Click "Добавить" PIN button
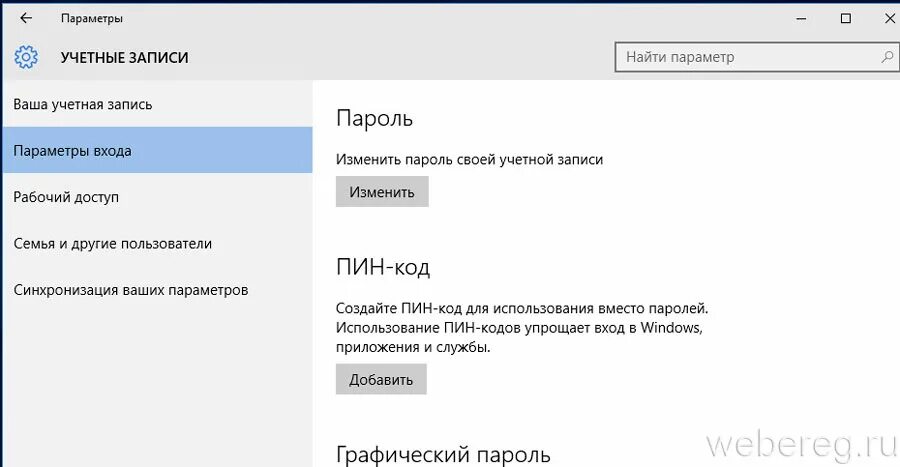The image size is (900, 467). pos(381,379)
